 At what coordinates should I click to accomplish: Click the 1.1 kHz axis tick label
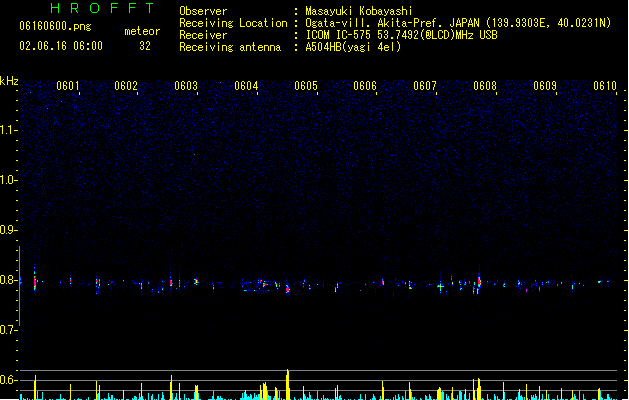(x=8, y=130)
